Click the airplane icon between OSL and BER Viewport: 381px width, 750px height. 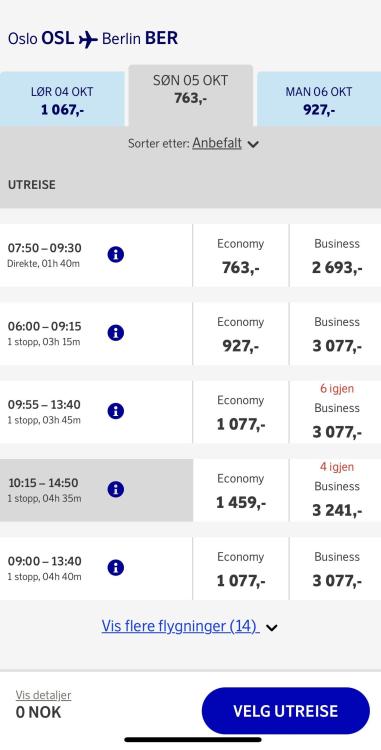click(88, 39)
